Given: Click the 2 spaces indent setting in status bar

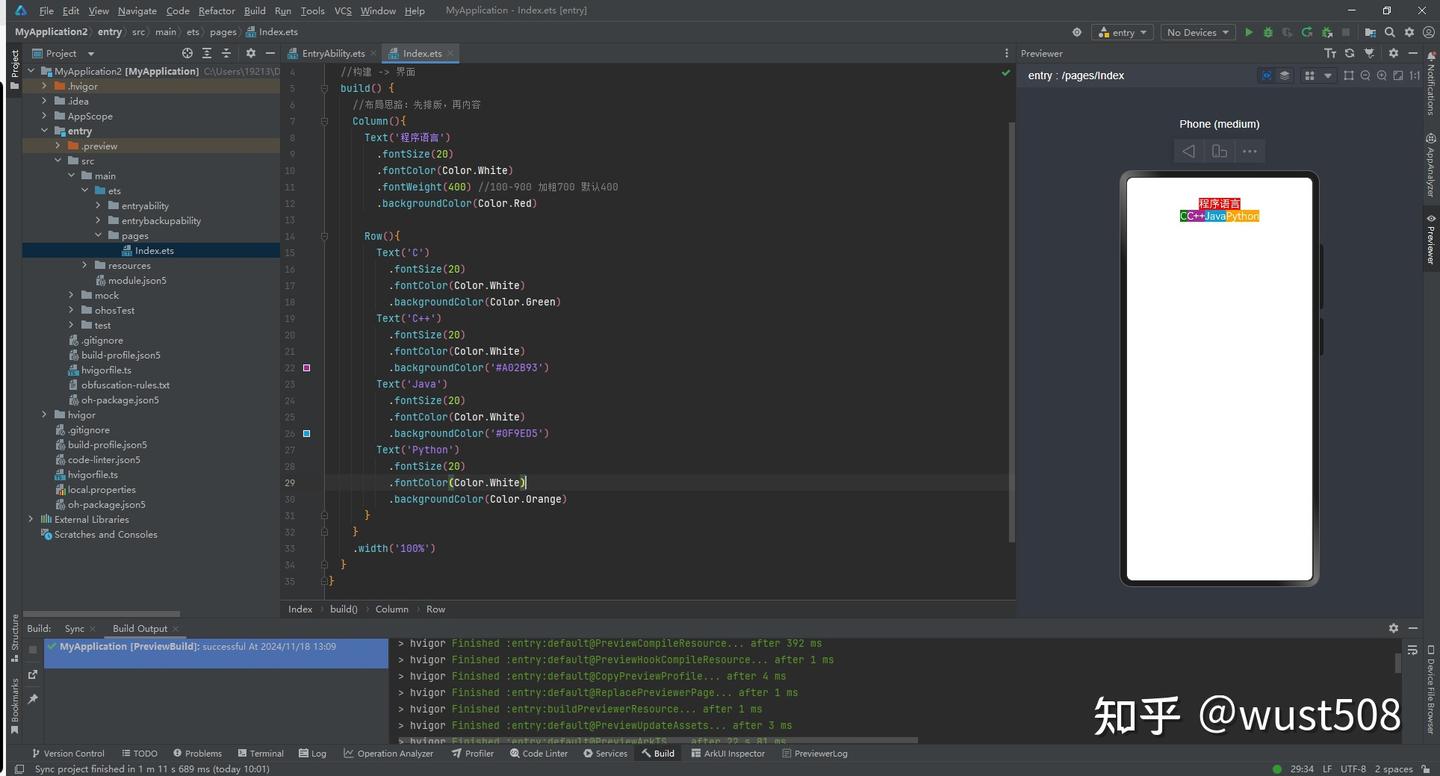Looking at the screenshot, I should coord(1394,769).
